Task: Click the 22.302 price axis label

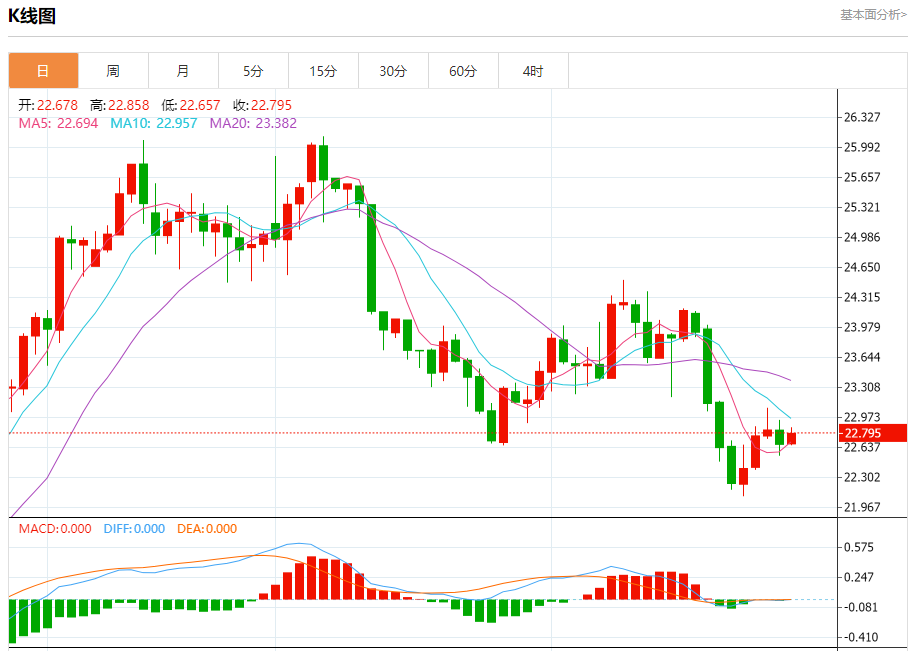Action: 862,477
